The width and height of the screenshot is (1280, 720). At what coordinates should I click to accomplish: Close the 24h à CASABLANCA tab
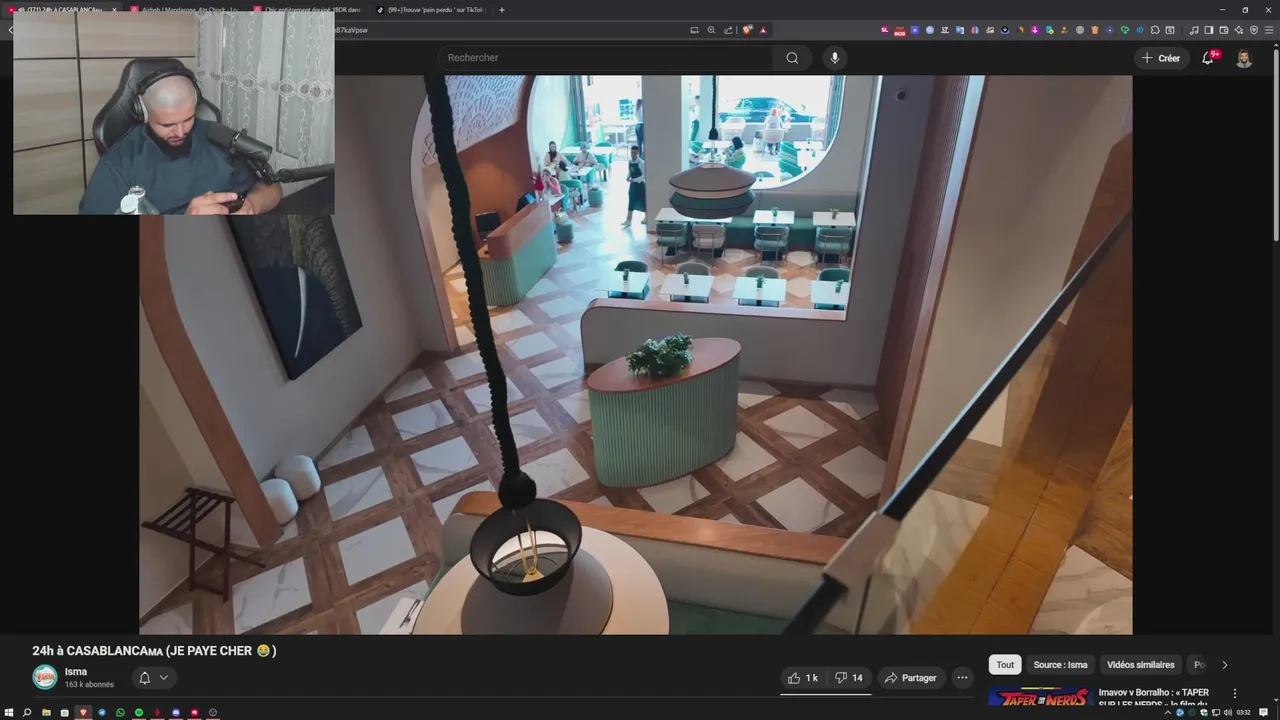tap(113, 10)
